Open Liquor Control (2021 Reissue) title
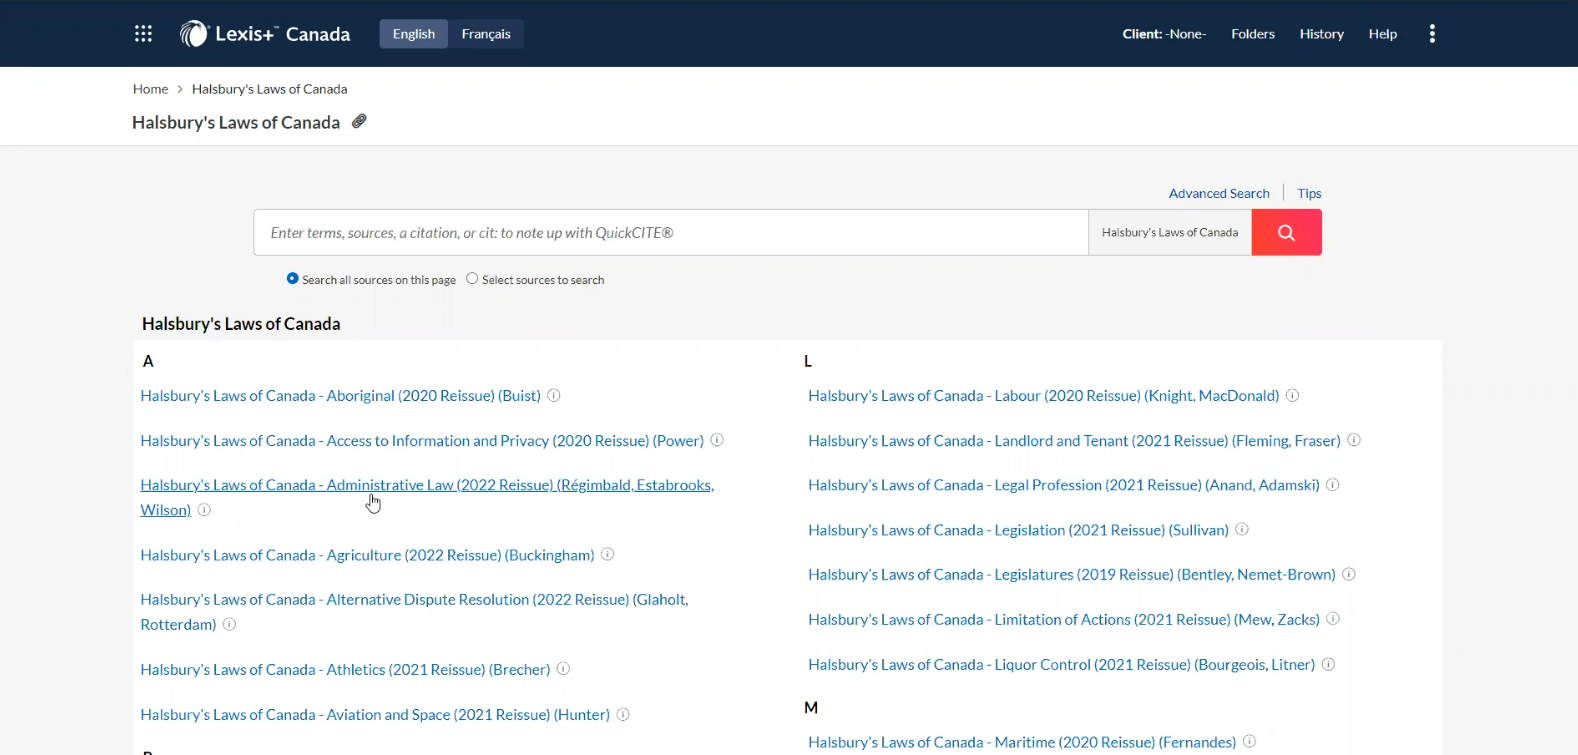 point(1062,665)
